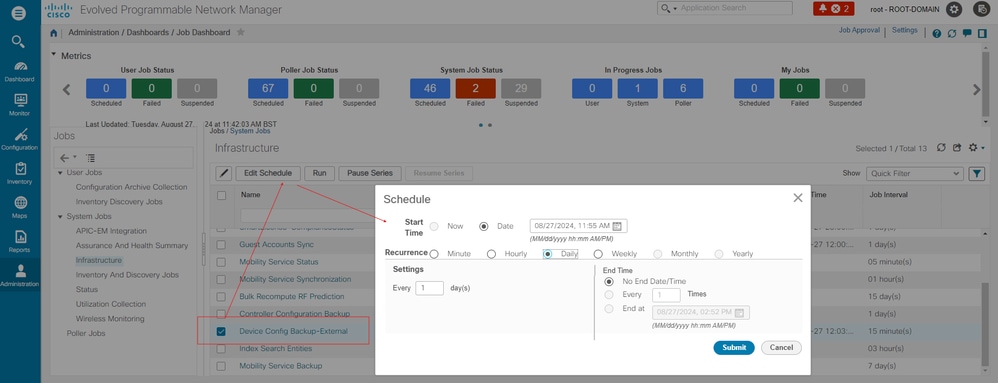Go to next metrics with right chevron
Viewport: 998px width, 383px height.
pos(976,90)
